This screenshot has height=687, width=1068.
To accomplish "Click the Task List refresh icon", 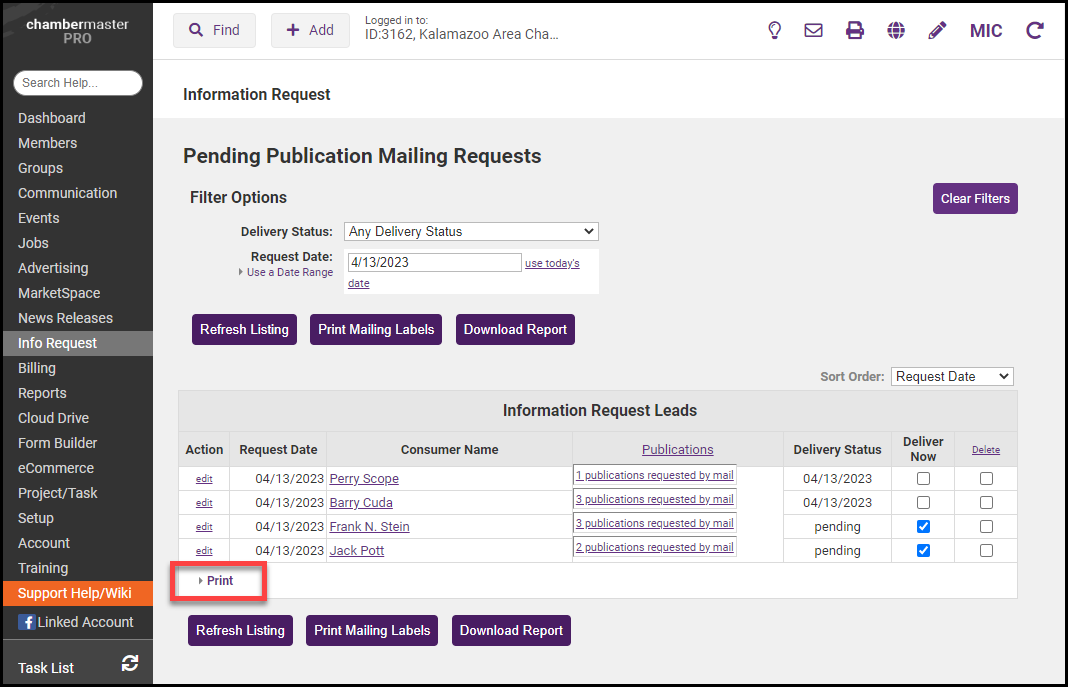I will (x=129, y=663).
